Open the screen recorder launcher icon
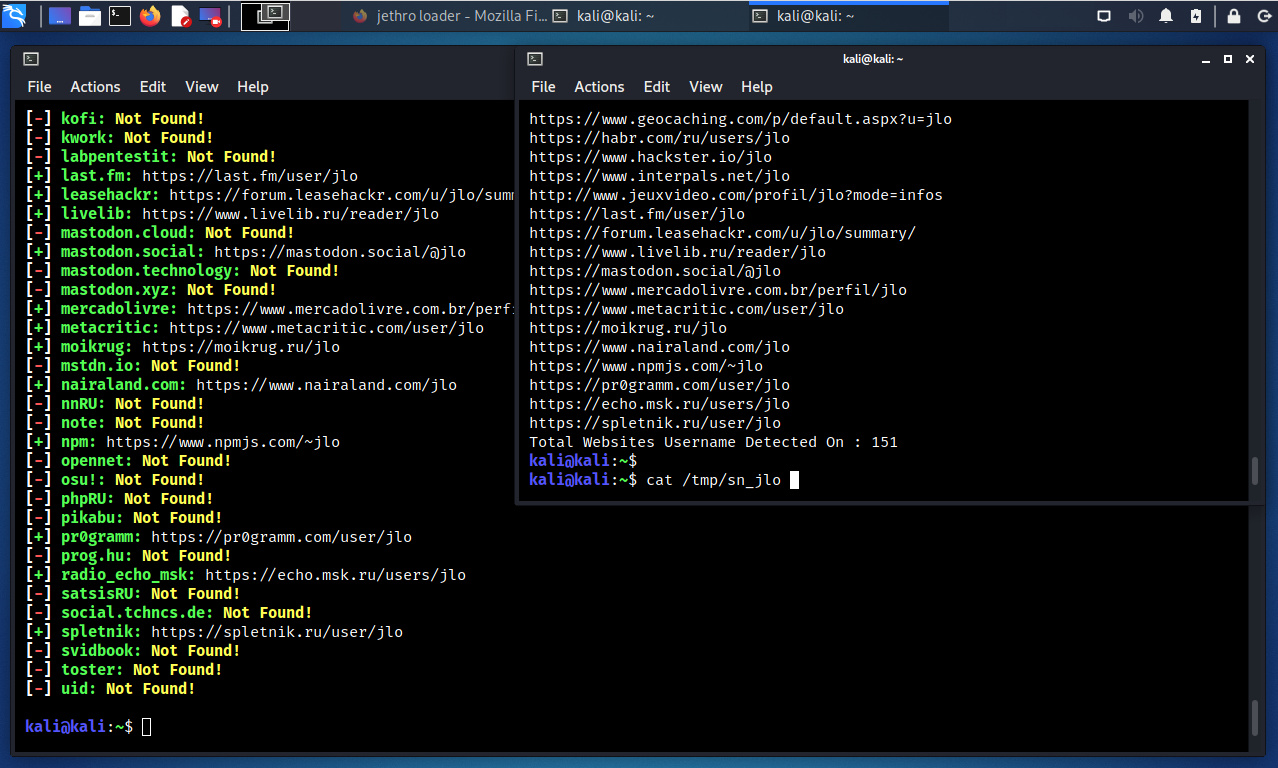This screenshot has width=1278, height=768. click(x=210, y=16)
